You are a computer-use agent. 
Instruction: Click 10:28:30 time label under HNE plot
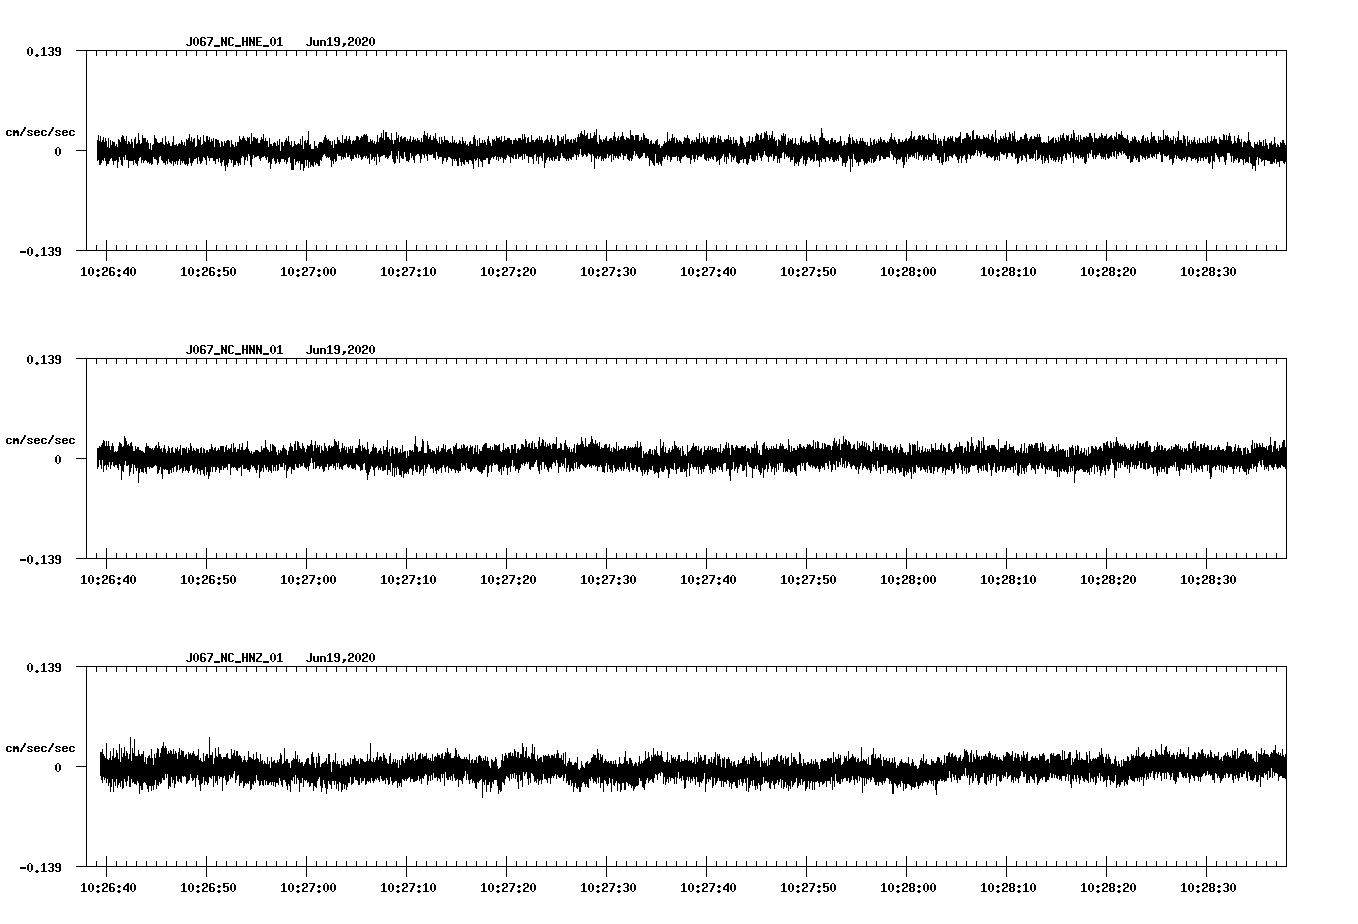[1208, 272]
